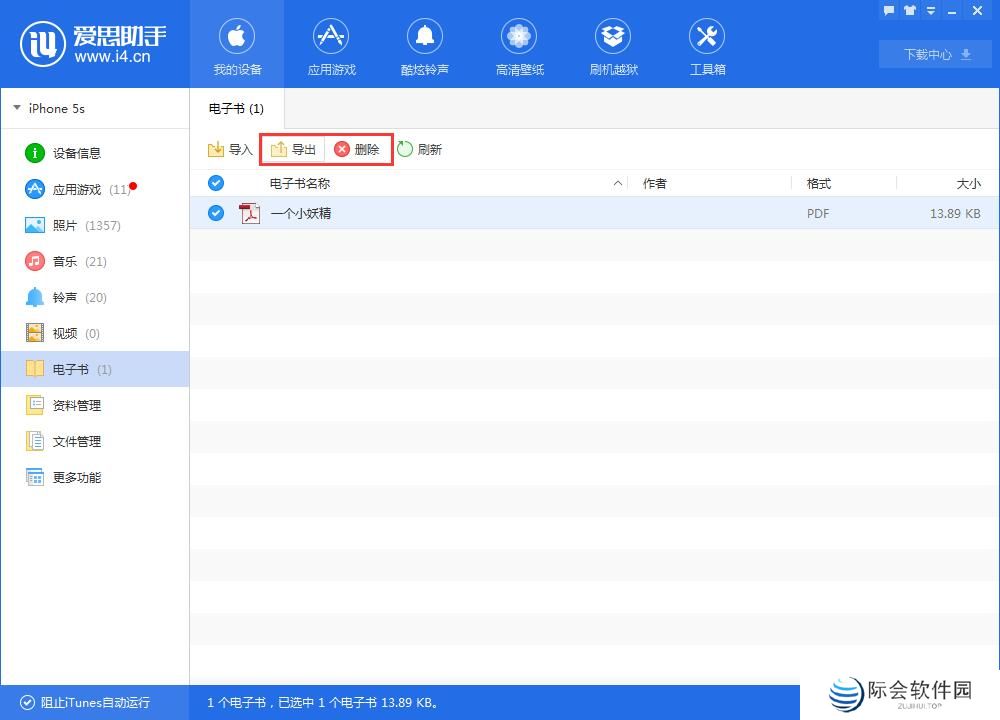Open the 应用游戏 App Store icon in top bar
Screen dimensions: 1000x720
(x=331, y=46)
